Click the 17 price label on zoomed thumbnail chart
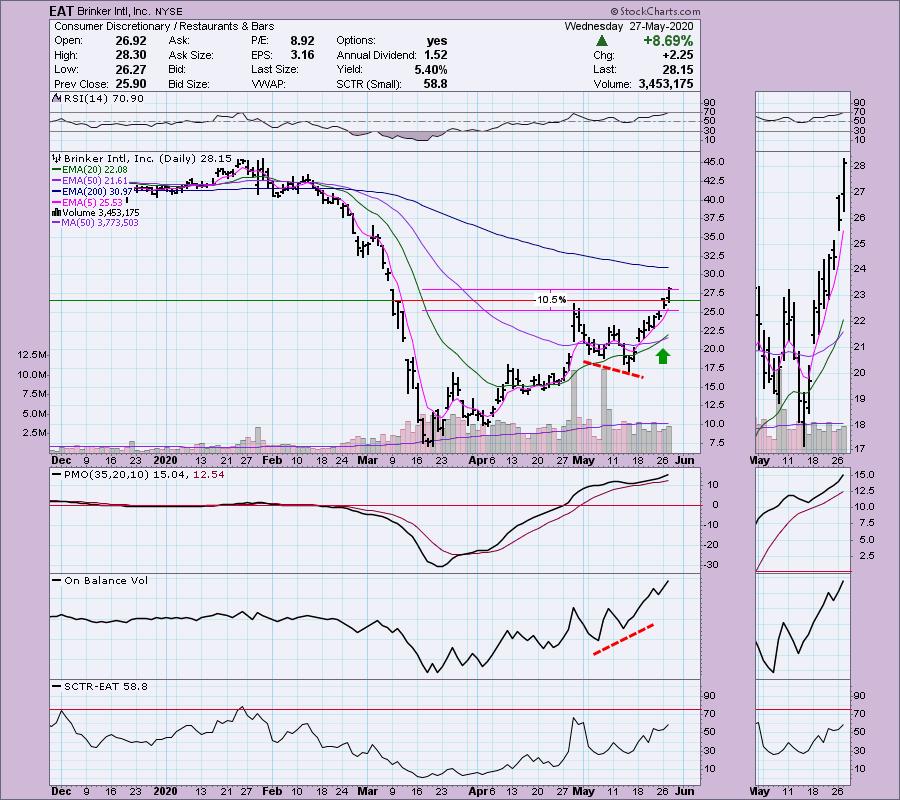900x800 pixels. pos(859,449)
